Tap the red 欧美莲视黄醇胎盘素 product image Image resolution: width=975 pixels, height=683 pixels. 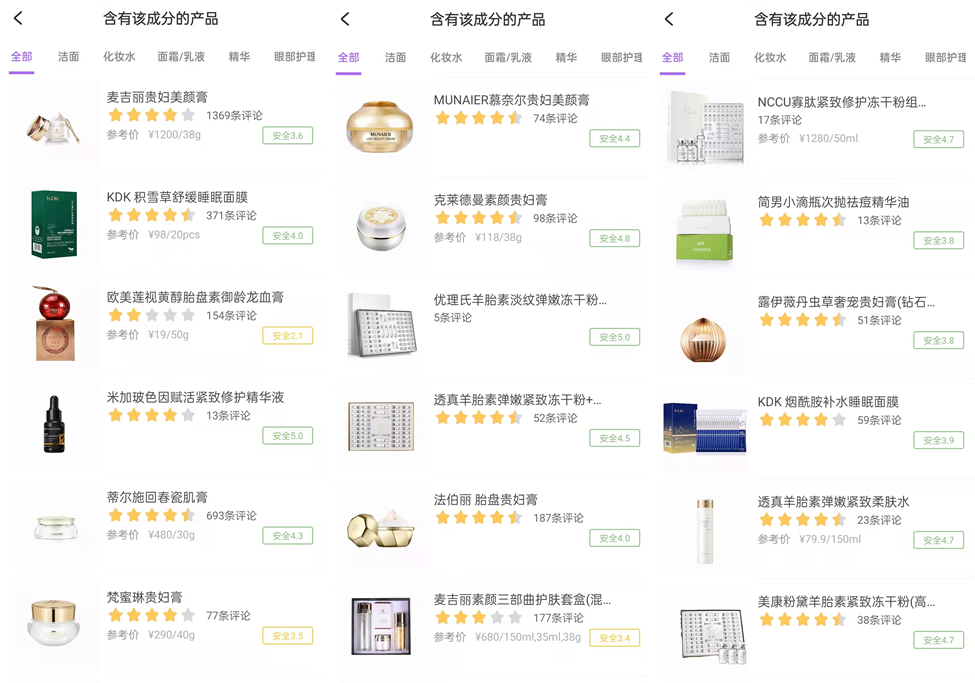pyautogui.click(x=54, y=323)
